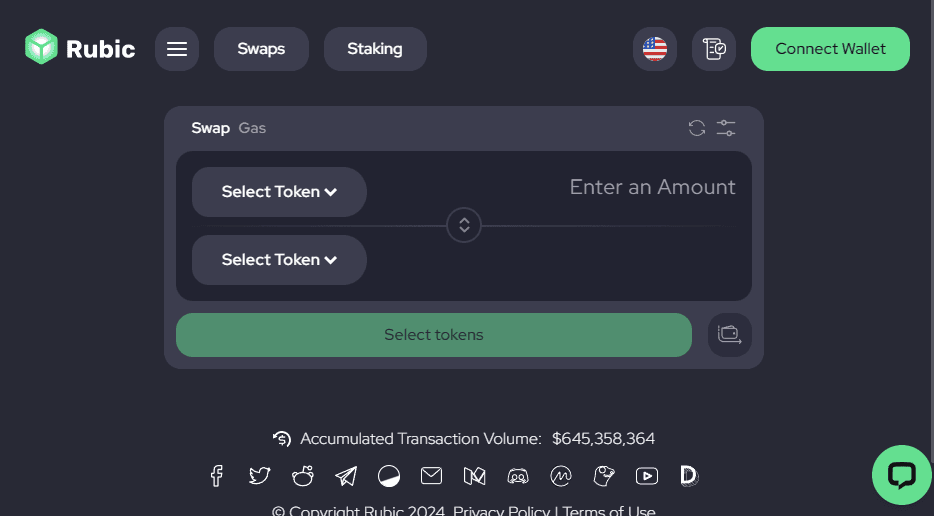Screen dimensions: 934x516
Task: Toggle swap direction between tokens
Action: pyautogui.click(x=464, y=225)
